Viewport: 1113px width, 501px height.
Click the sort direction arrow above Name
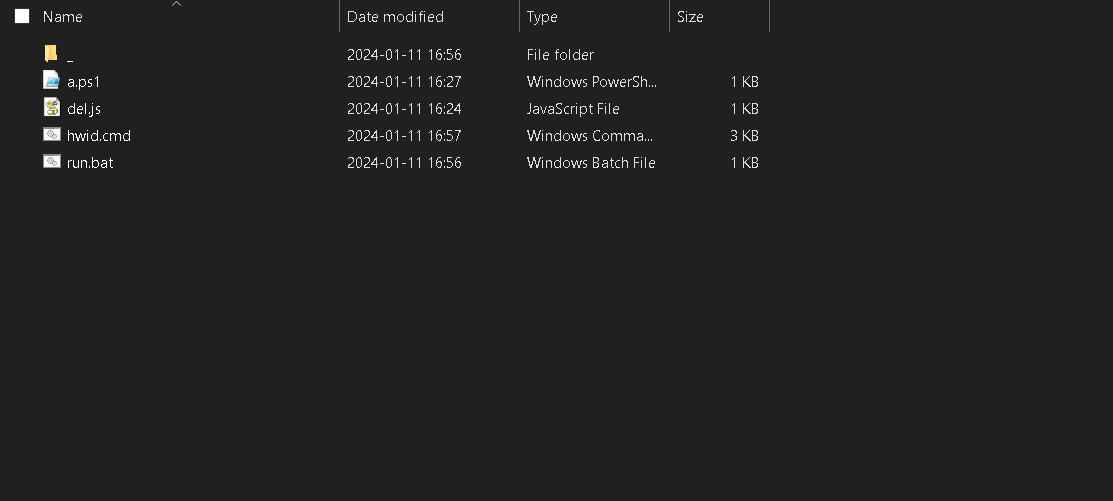176,4
